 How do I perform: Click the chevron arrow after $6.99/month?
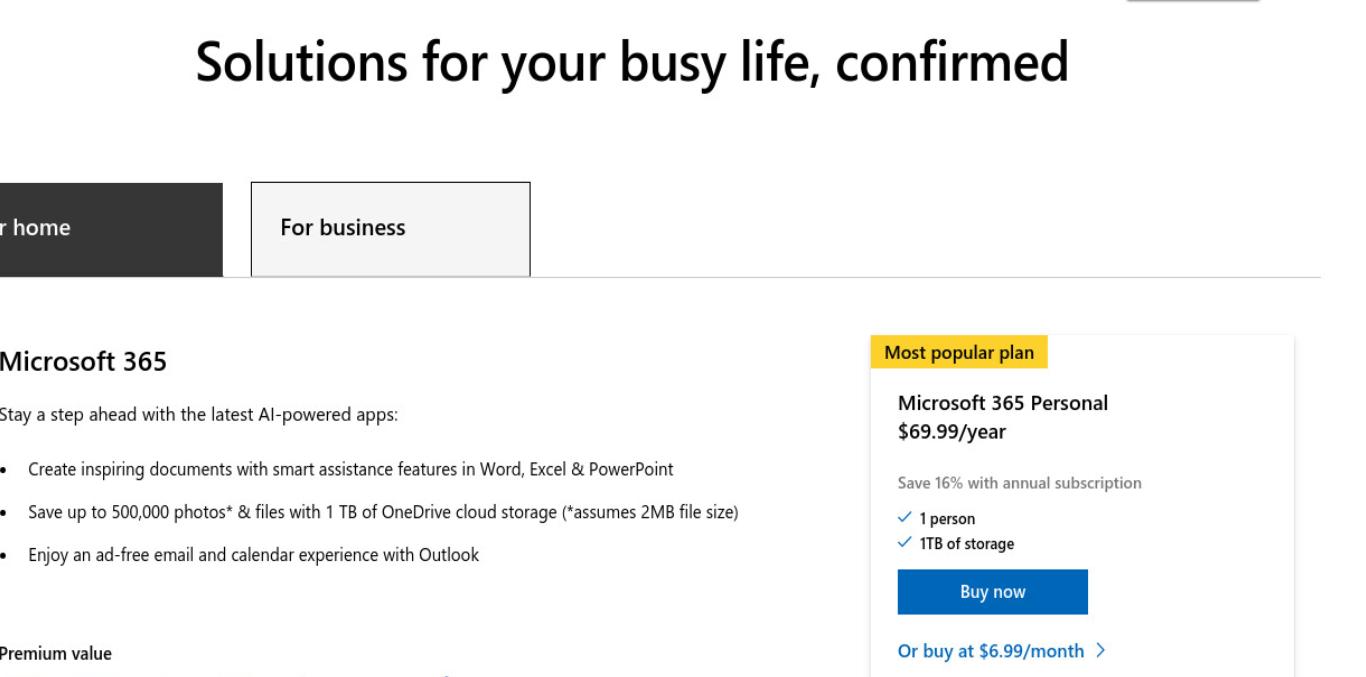(x=1100, y=651)
